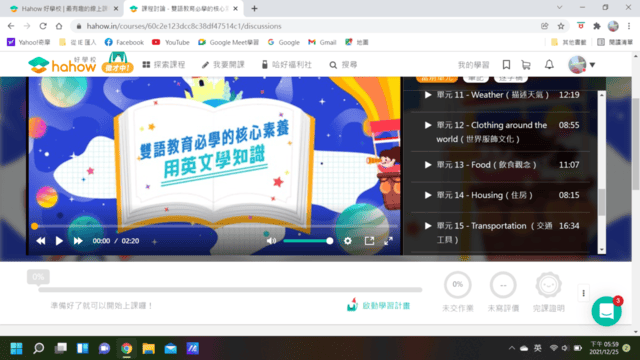Fast forward the video
This screenshot has width=640, height=360.
pos(78,241)
